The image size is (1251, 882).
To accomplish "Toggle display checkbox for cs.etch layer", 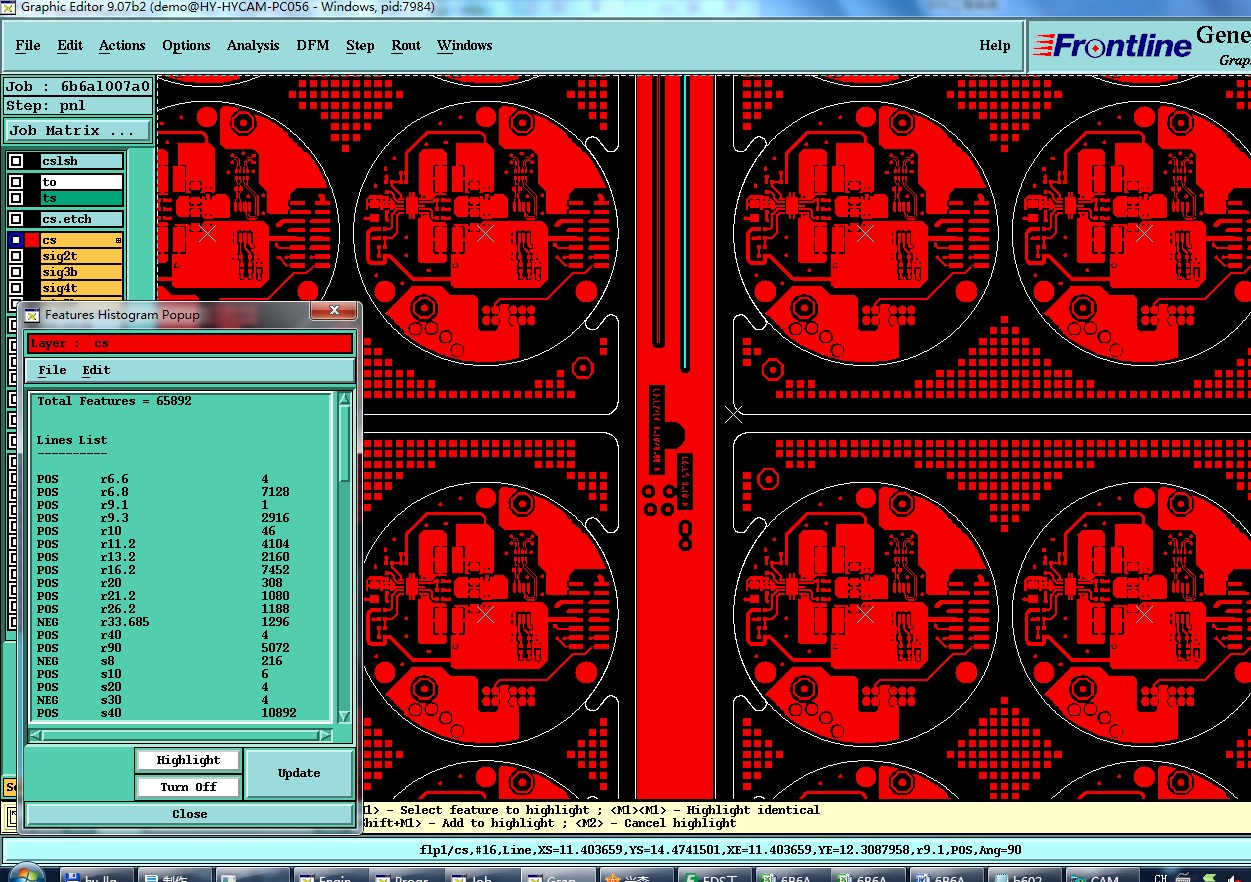I will pos(16,219).
